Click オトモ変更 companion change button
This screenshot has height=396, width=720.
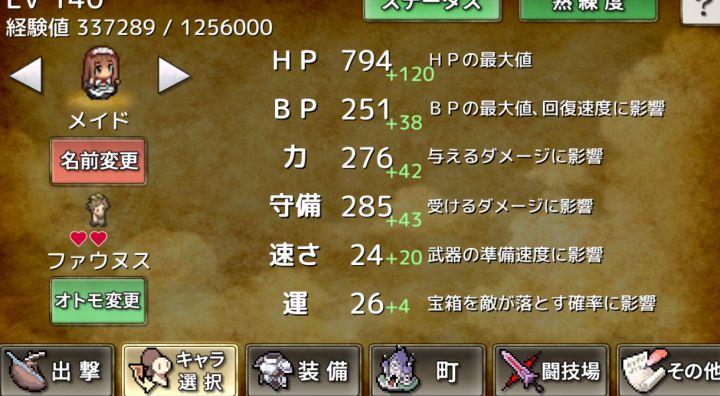pos(98,301)
